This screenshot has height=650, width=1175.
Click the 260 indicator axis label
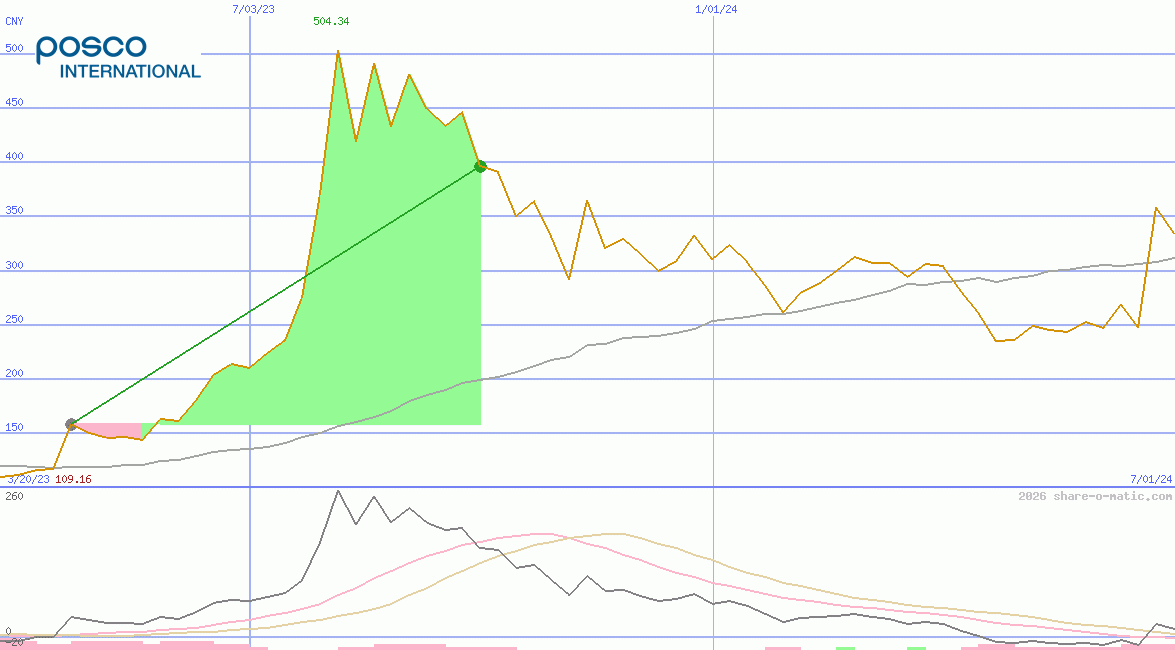(x=14, y=496)
